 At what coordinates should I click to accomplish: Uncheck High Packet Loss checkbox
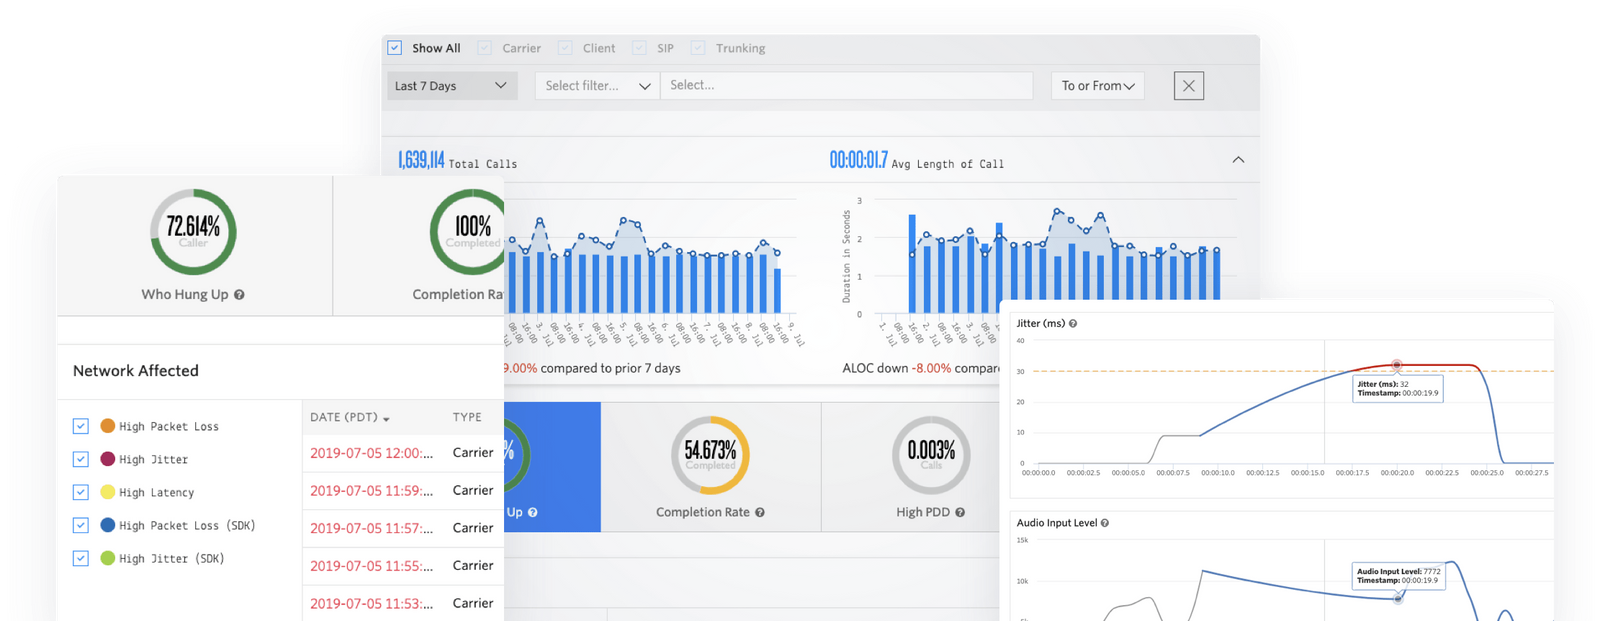point(81,426)
